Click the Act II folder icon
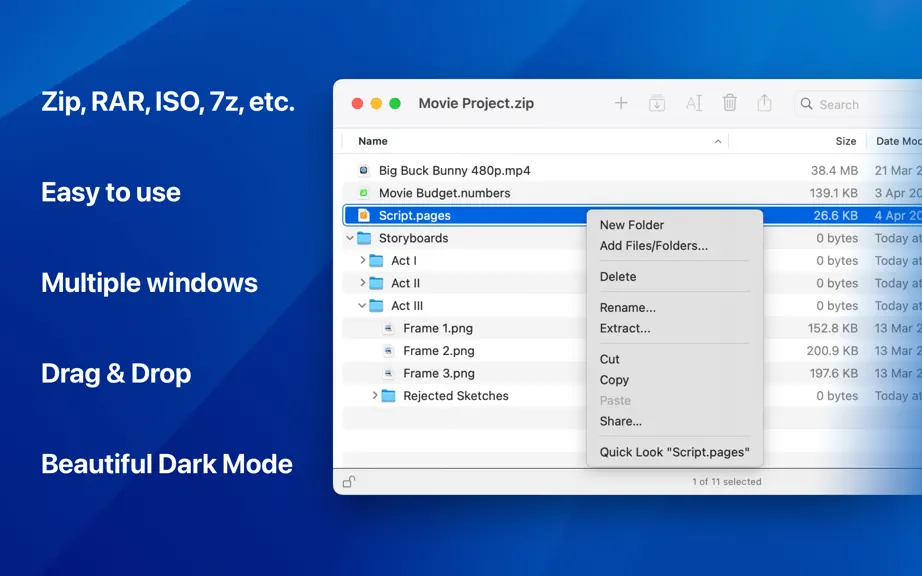The height and width of the screenshot is (576, 922). click(376, 283)
